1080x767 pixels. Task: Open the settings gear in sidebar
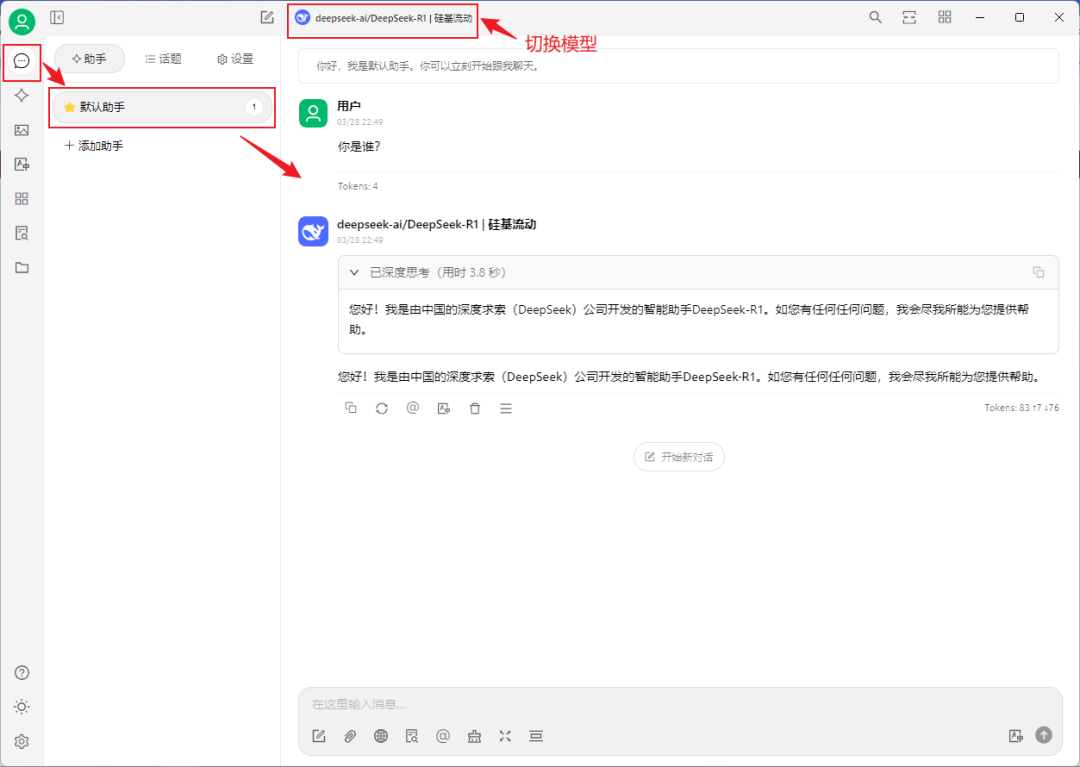pos(22,742)
